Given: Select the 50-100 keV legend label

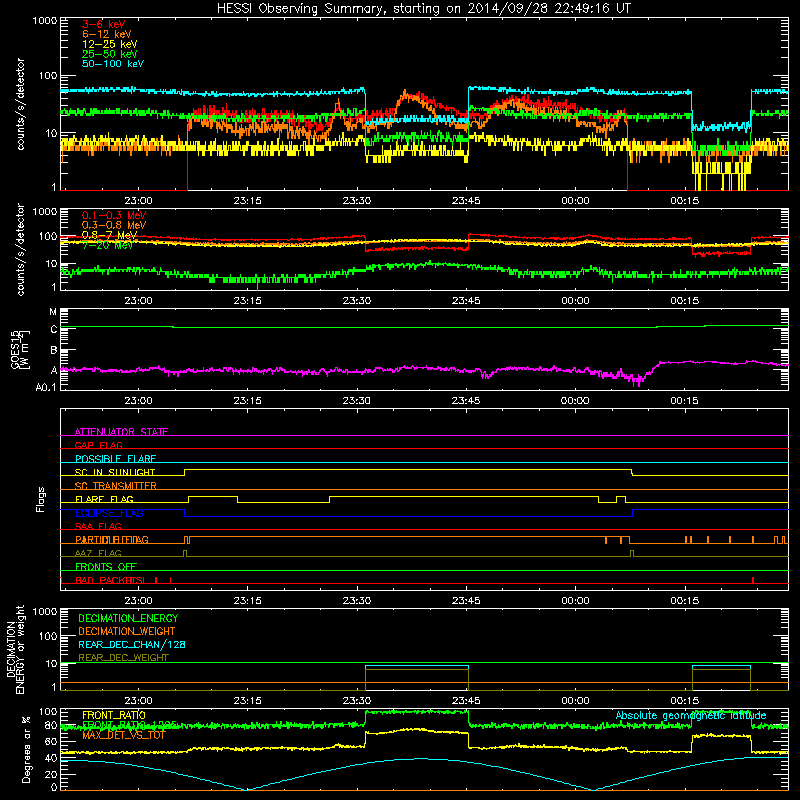Looking at the screenshot, I should [x=113, y=64].
